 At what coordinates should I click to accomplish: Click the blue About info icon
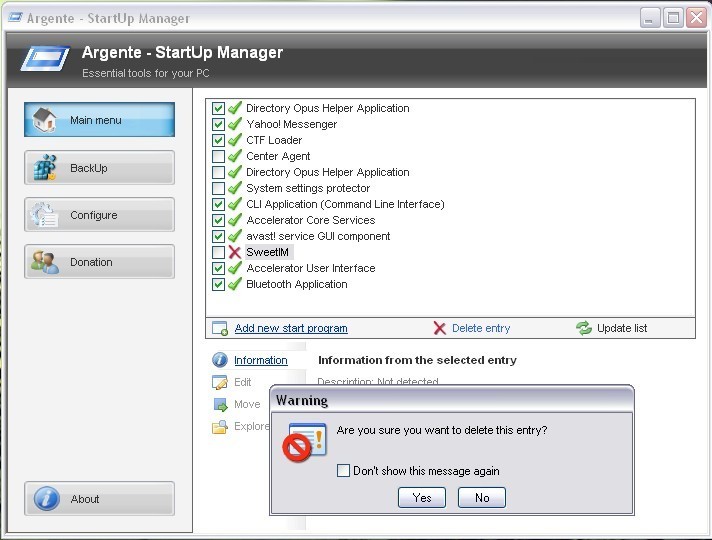click(46, 499)
